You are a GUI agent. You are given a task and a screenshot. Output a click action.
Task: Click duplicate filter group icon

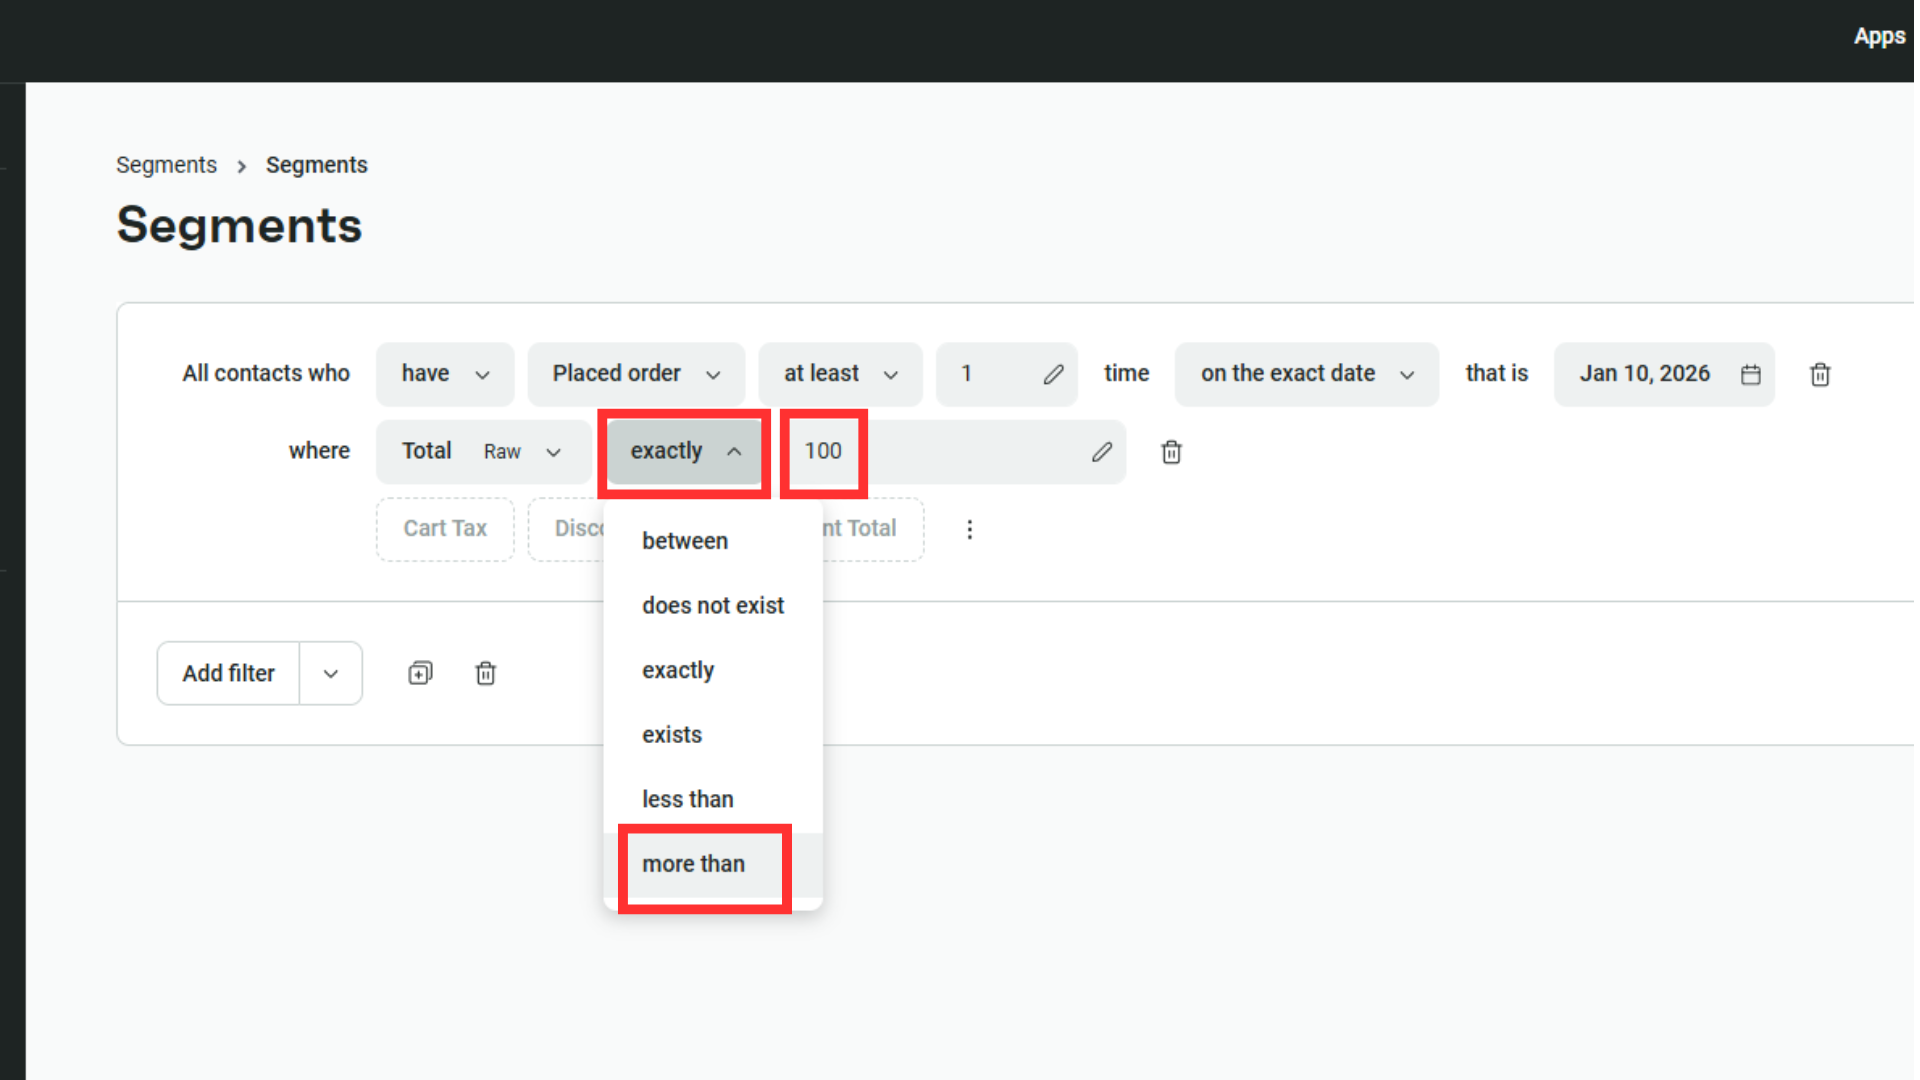(420, 673)
